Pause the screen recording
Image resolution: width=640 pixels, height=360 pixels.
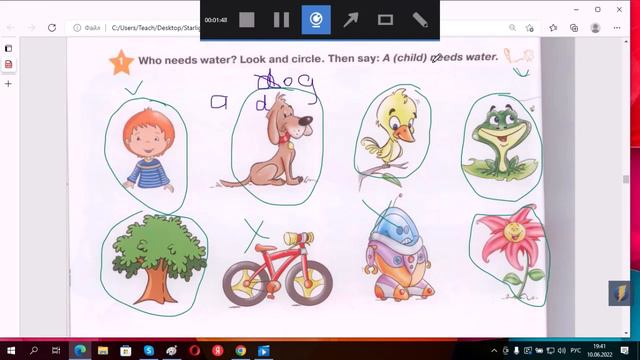click(x=281, y=20)
